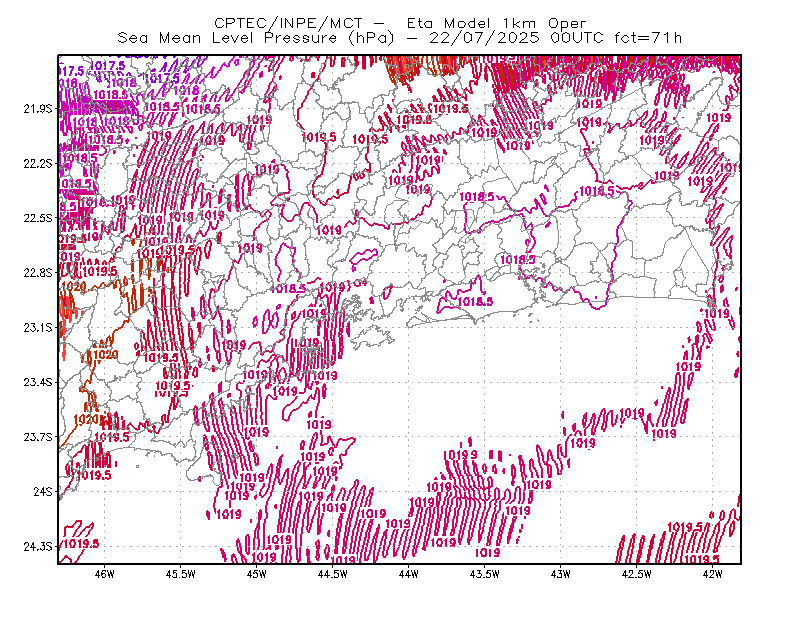800x618 pixels.
Task: Click the "45W" longitude axis label
Action: point(257,574)
